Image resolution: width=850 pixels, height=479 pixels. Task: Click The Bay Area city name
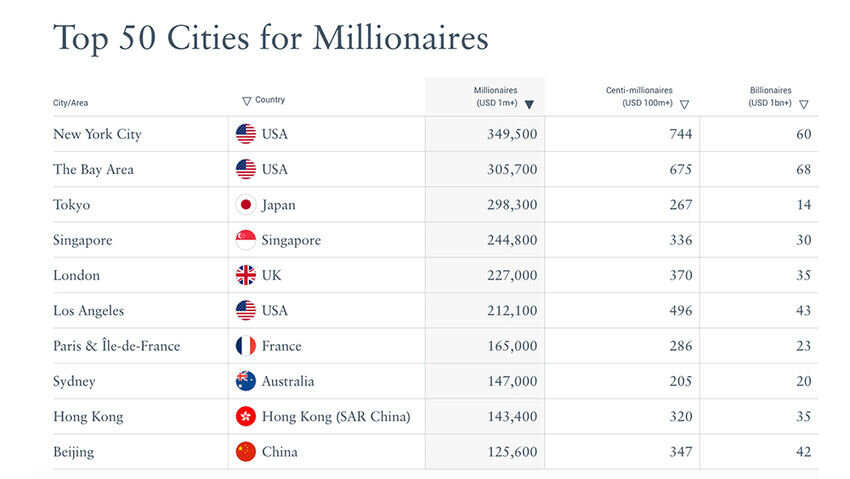pyautogui.click(x=93, y=170)
